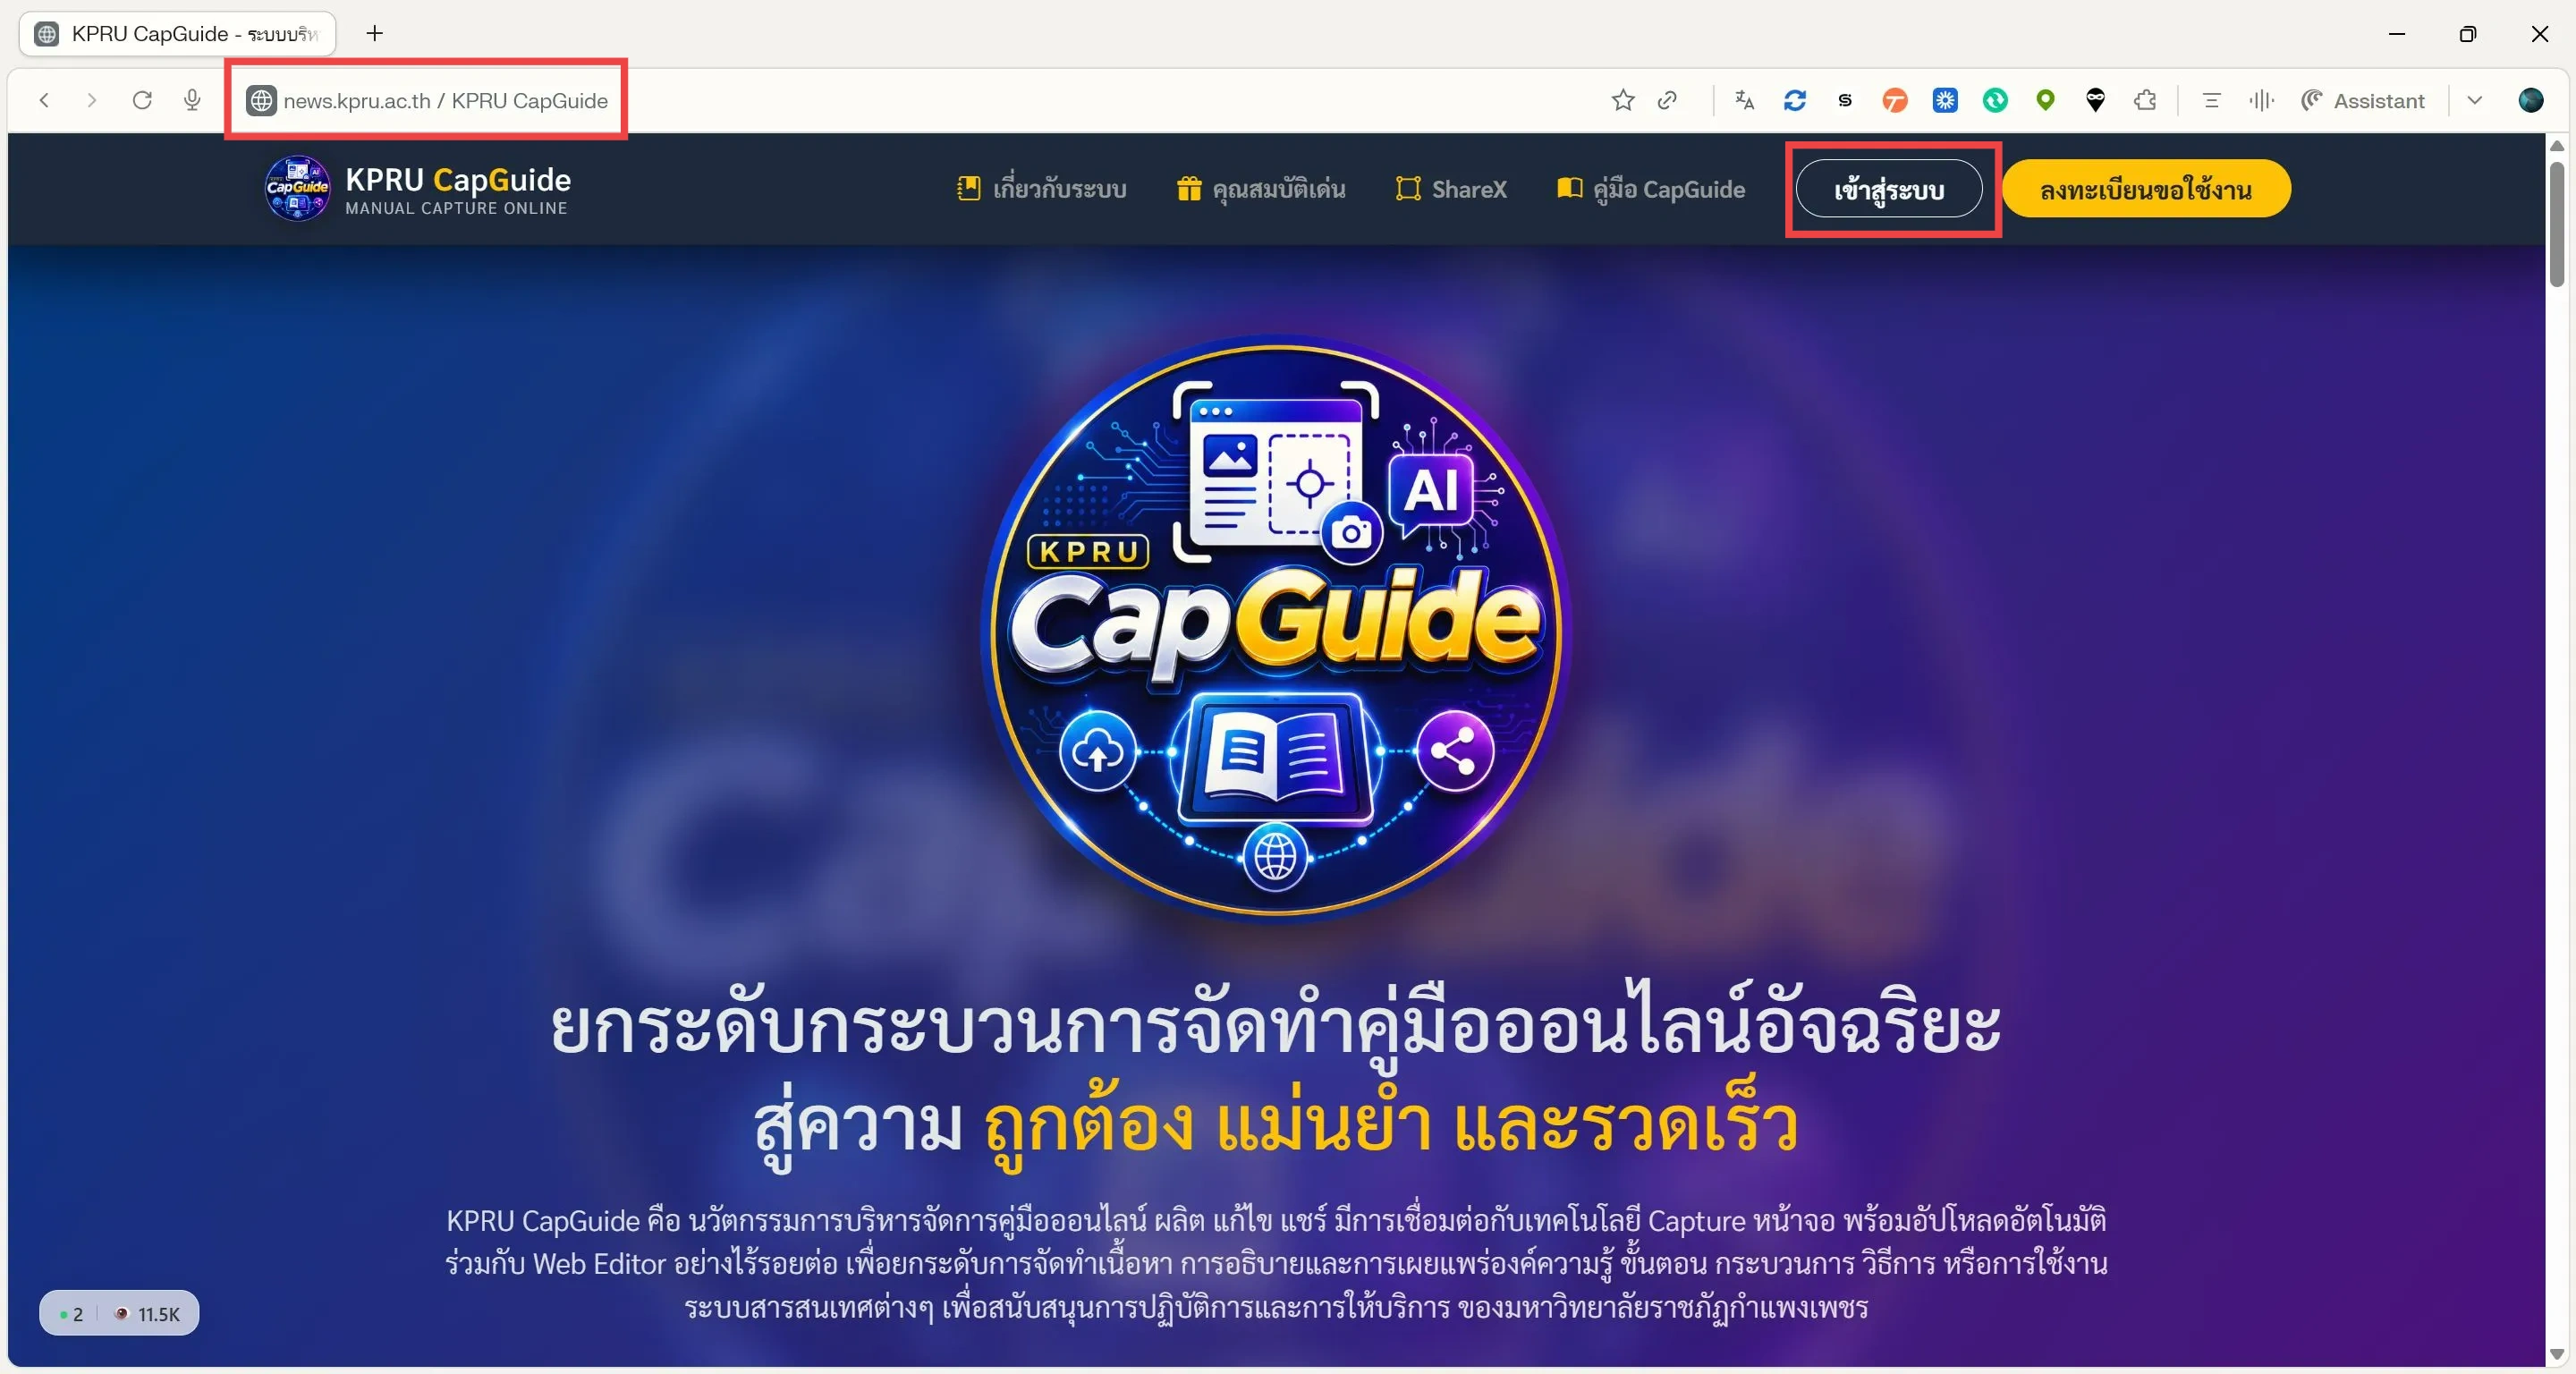
Task: Copy page link using the chain icon
Action: click(x=1667, y=100)
